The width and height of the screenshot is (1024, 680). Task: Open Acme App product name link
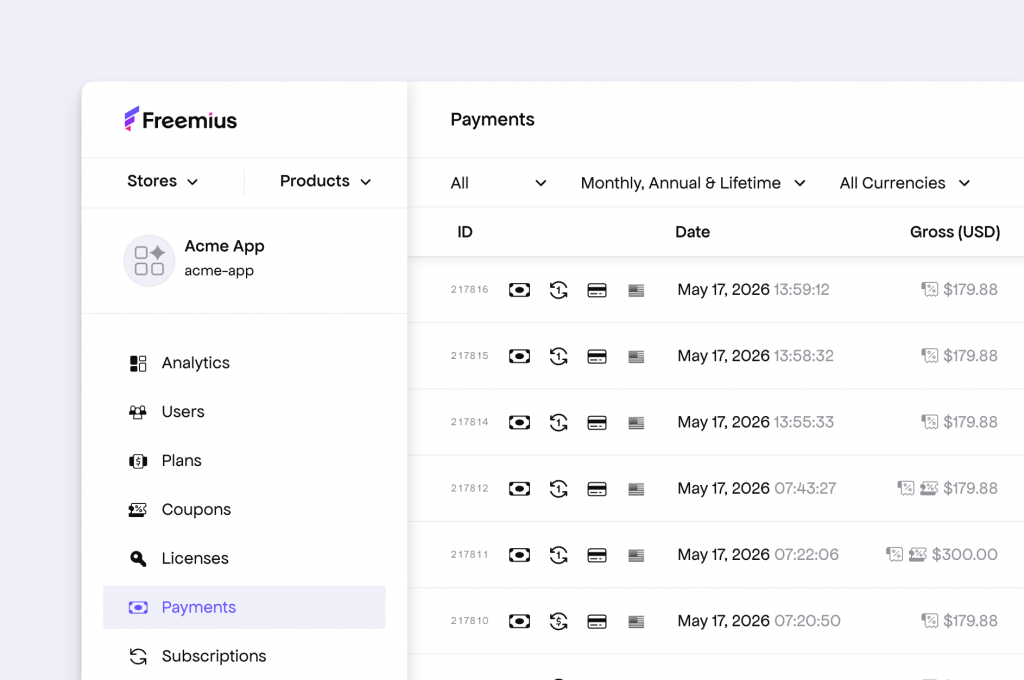(x=224, y=246)
